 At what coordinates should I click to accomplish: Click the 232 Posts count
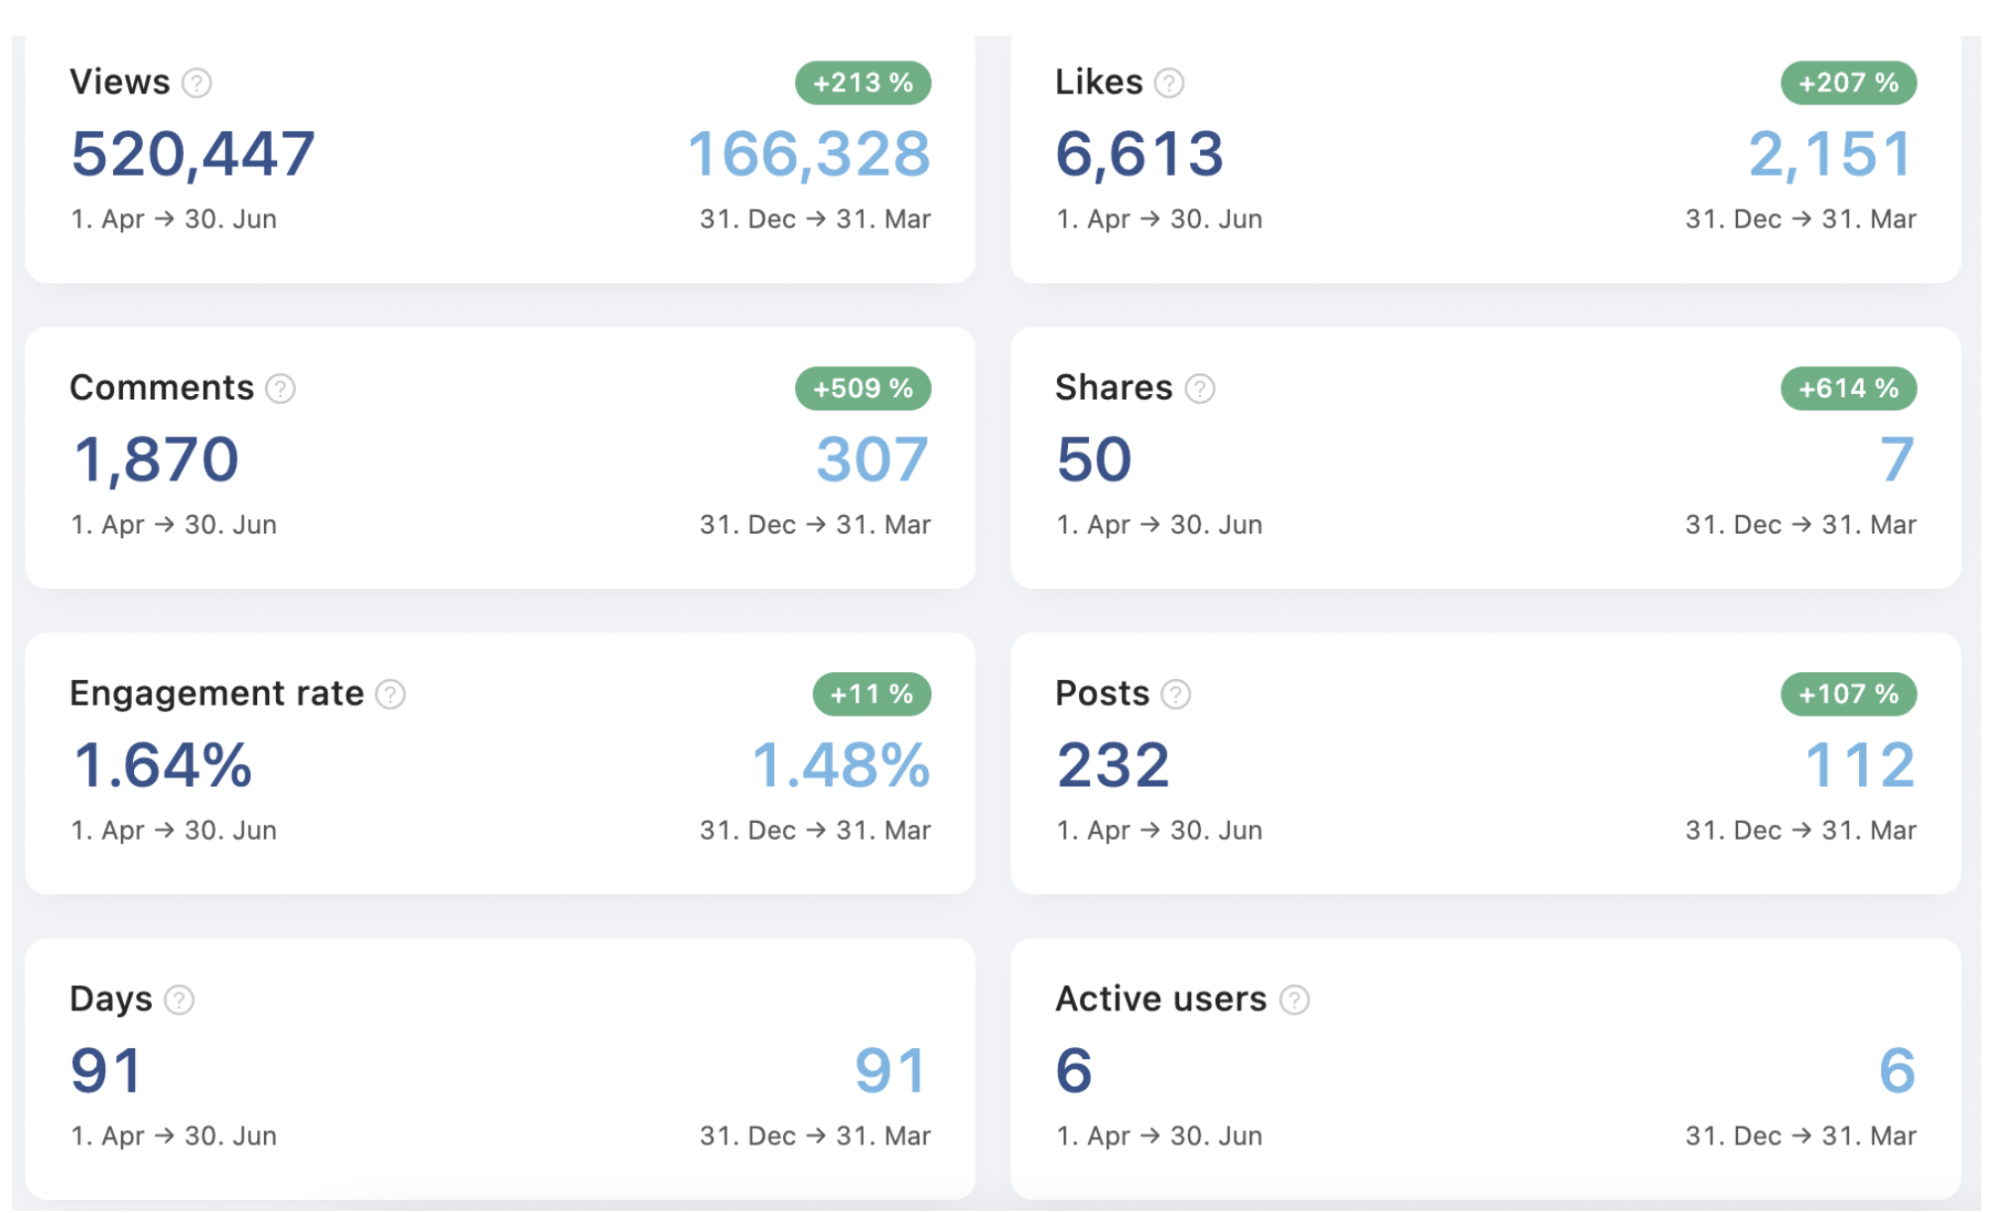pos(1114,765)
